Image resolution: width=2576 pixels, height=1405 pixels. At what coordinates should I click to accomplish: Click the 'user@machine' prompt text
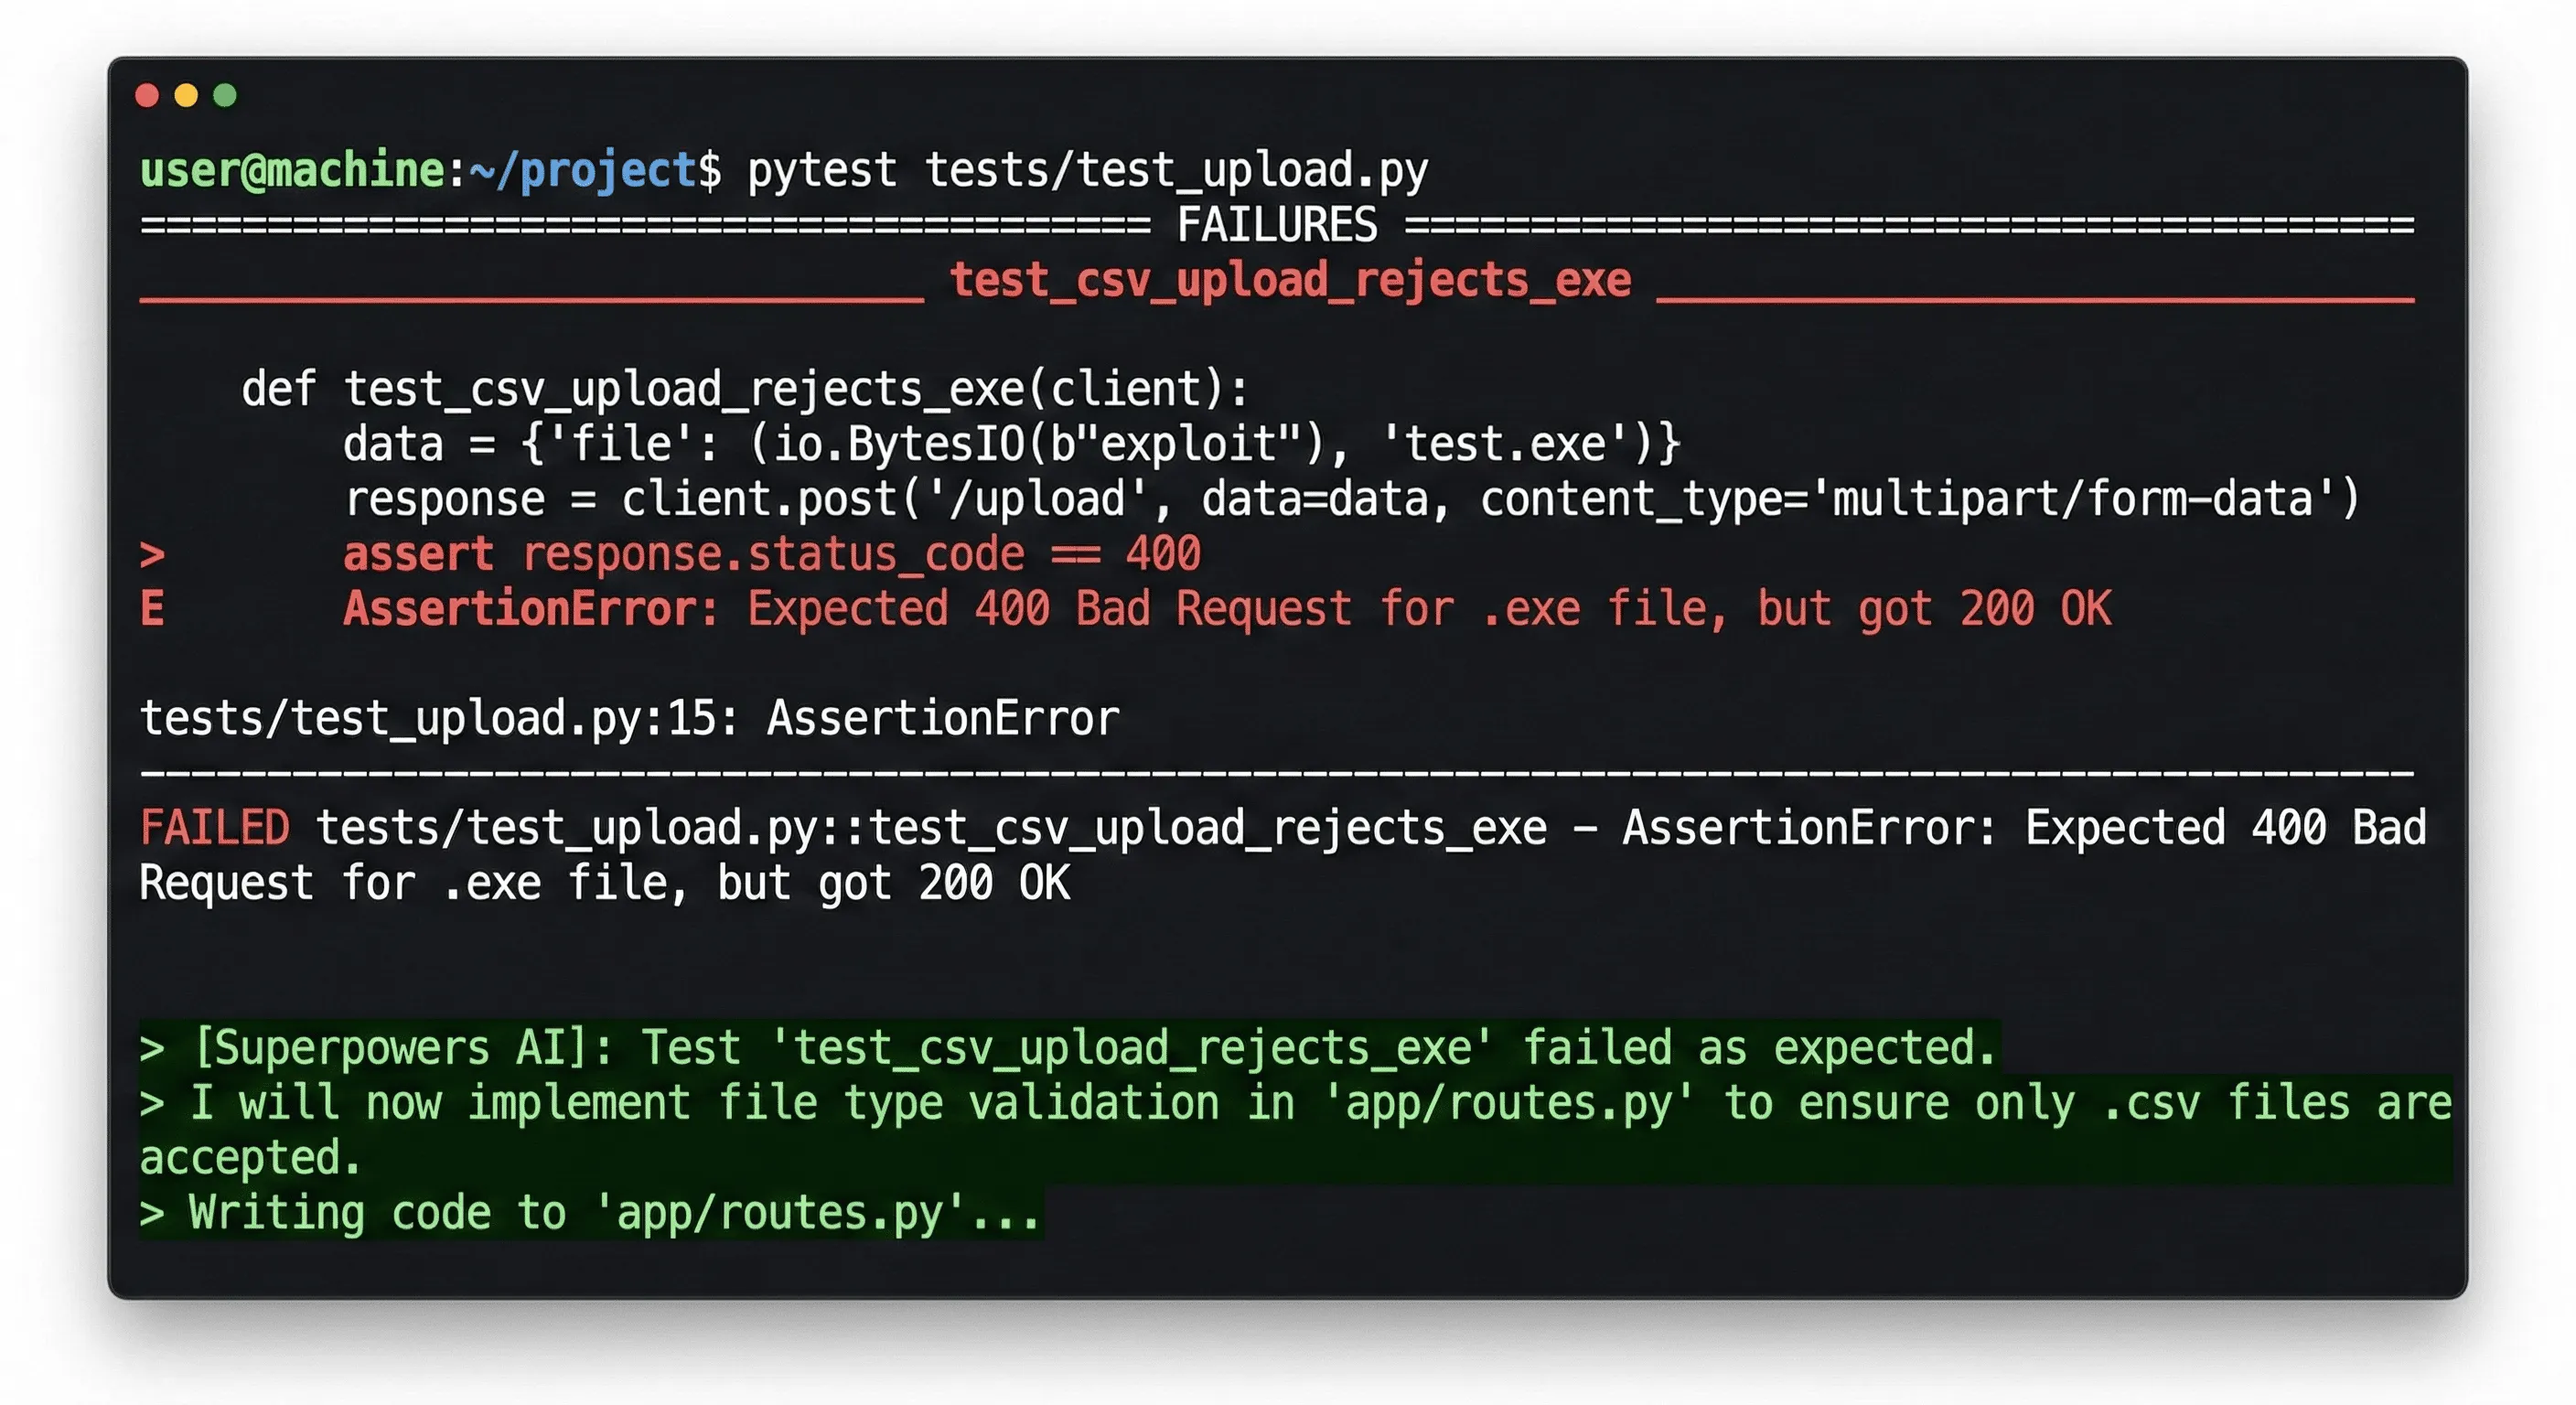[x=292, y=170]
